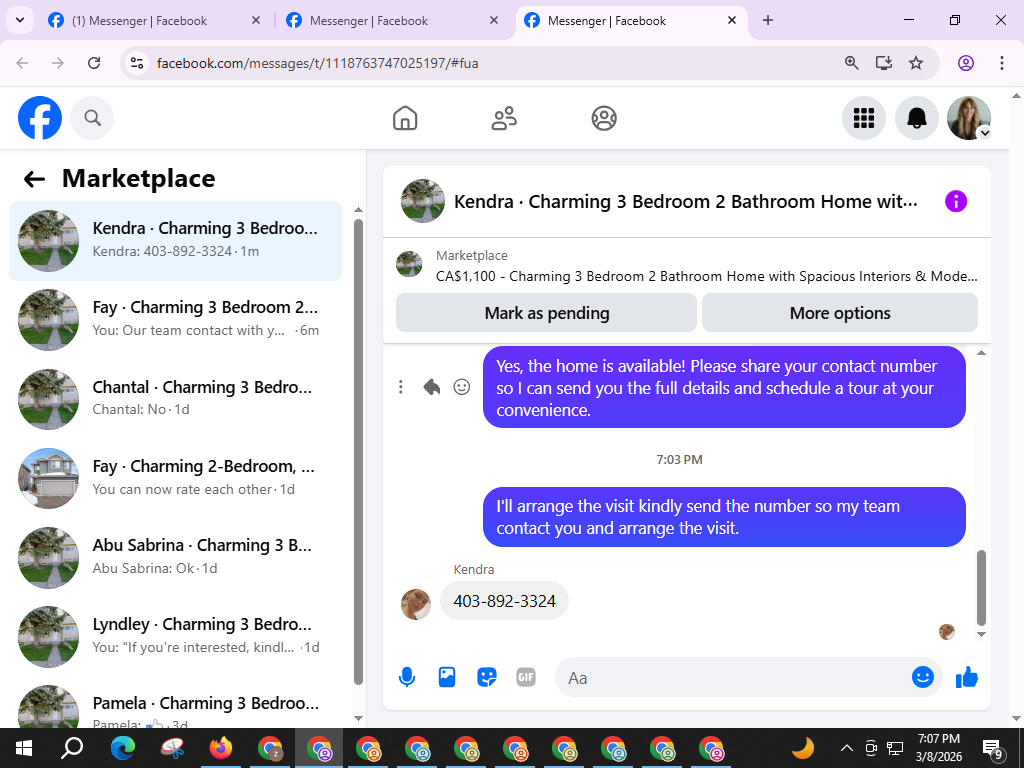The width and height of the screenshot is (1024, 768).
Task: Open the account profile picture menu
Action: (x=969, y=118)
